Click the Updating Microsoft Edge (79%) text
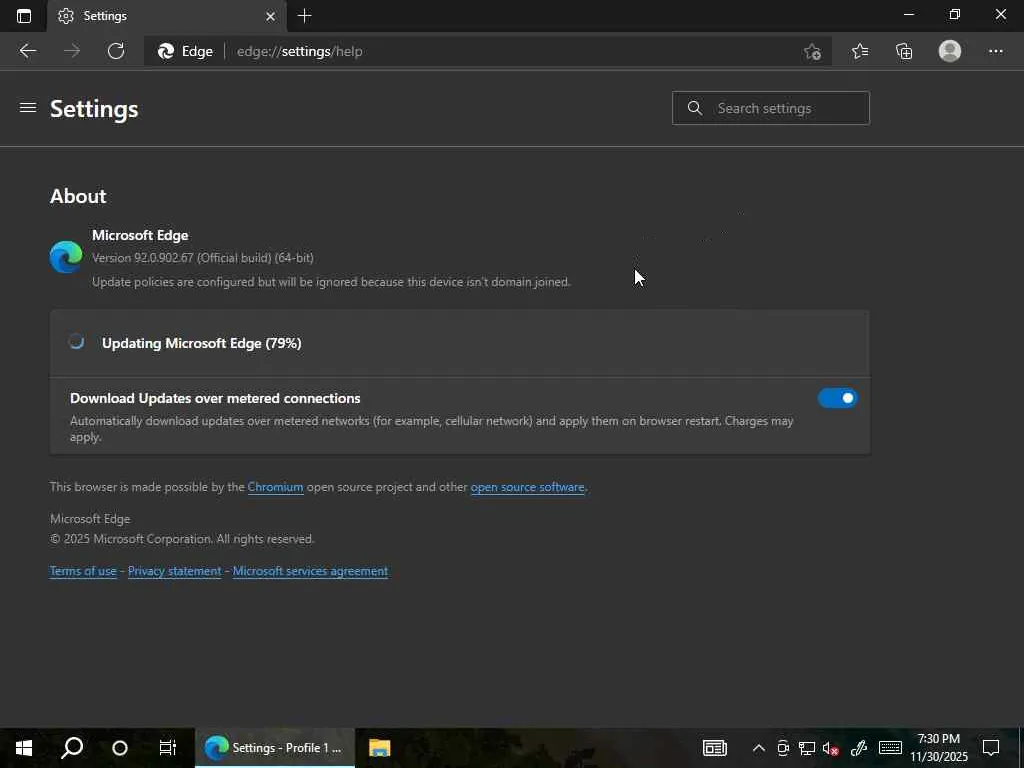Image resolution: width=1024 pixels, height=768 pixels. tap(202, 343)
